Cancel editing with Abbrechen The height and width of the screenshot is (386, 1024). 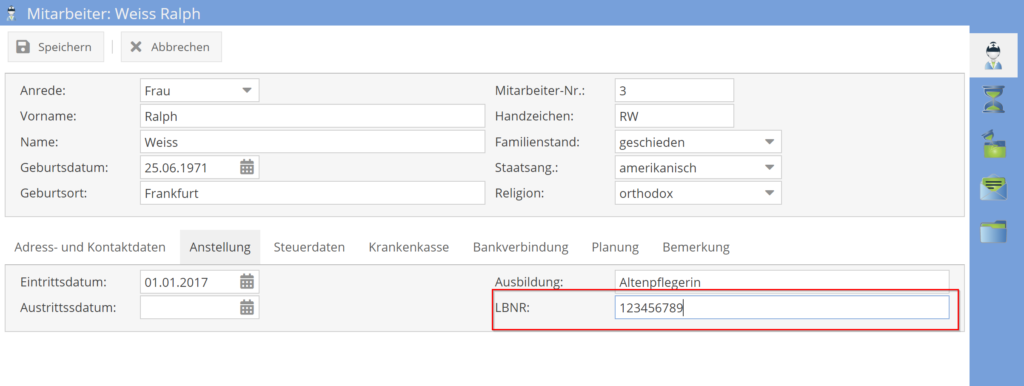coord(171,47)
